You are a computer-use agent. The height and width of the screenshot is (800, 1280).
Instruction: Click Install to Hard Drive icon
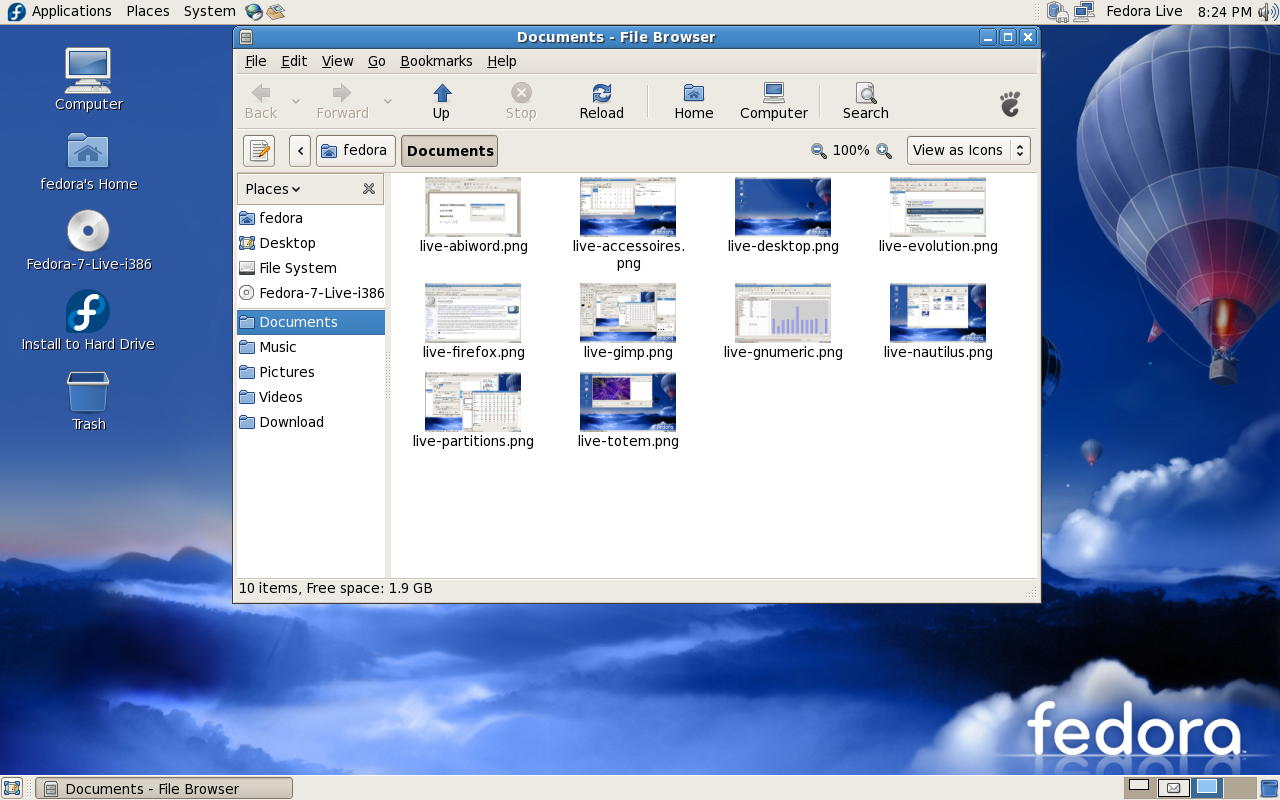point(88,312)
